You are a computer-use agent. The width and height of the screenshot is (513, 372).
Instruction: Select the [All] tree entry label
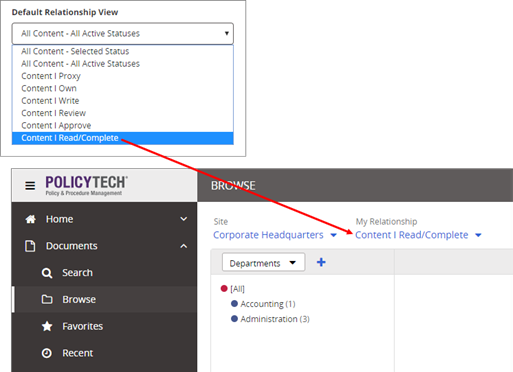tap(237, 289)
